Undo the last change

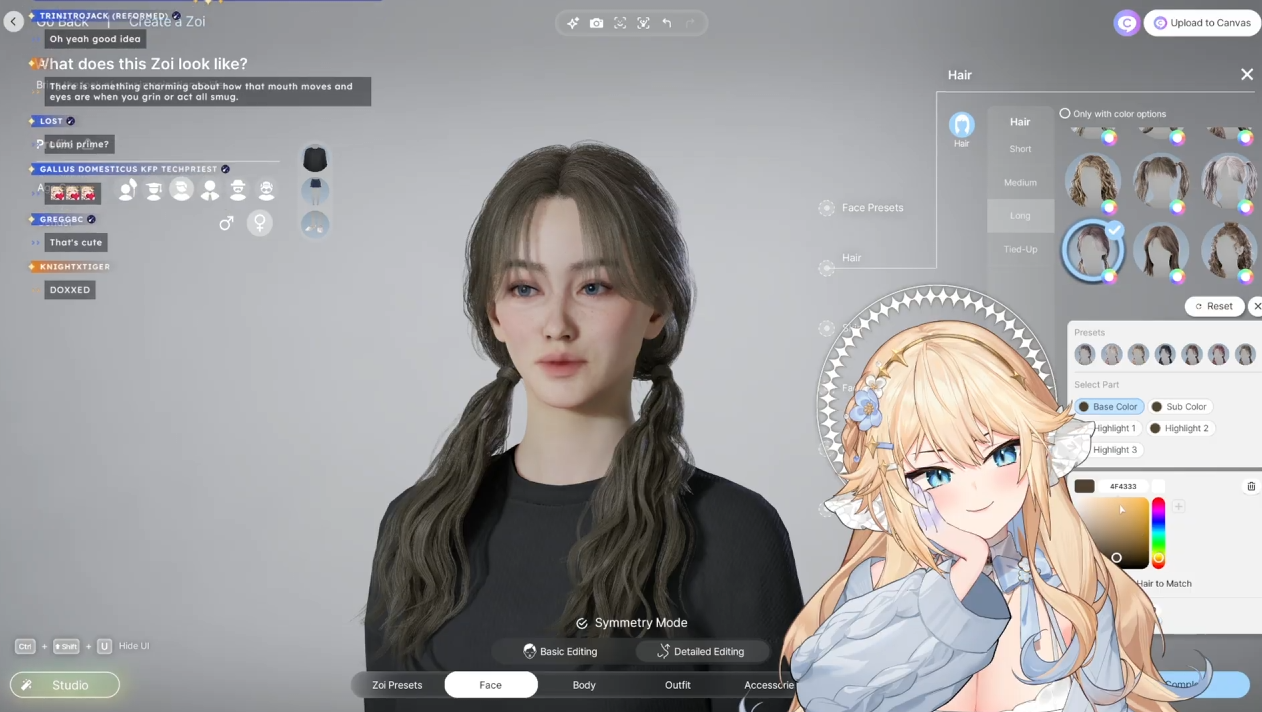[x=667, y=23]
